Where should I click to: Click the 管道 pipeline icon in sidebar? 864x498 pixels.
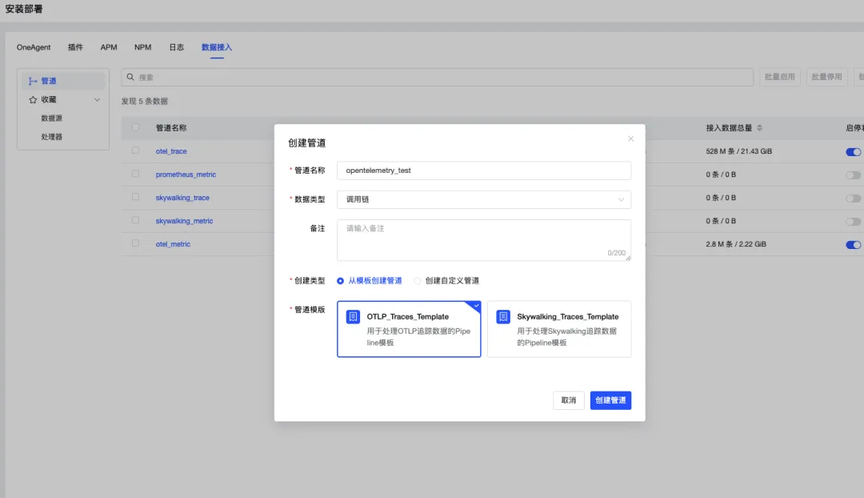33,81
